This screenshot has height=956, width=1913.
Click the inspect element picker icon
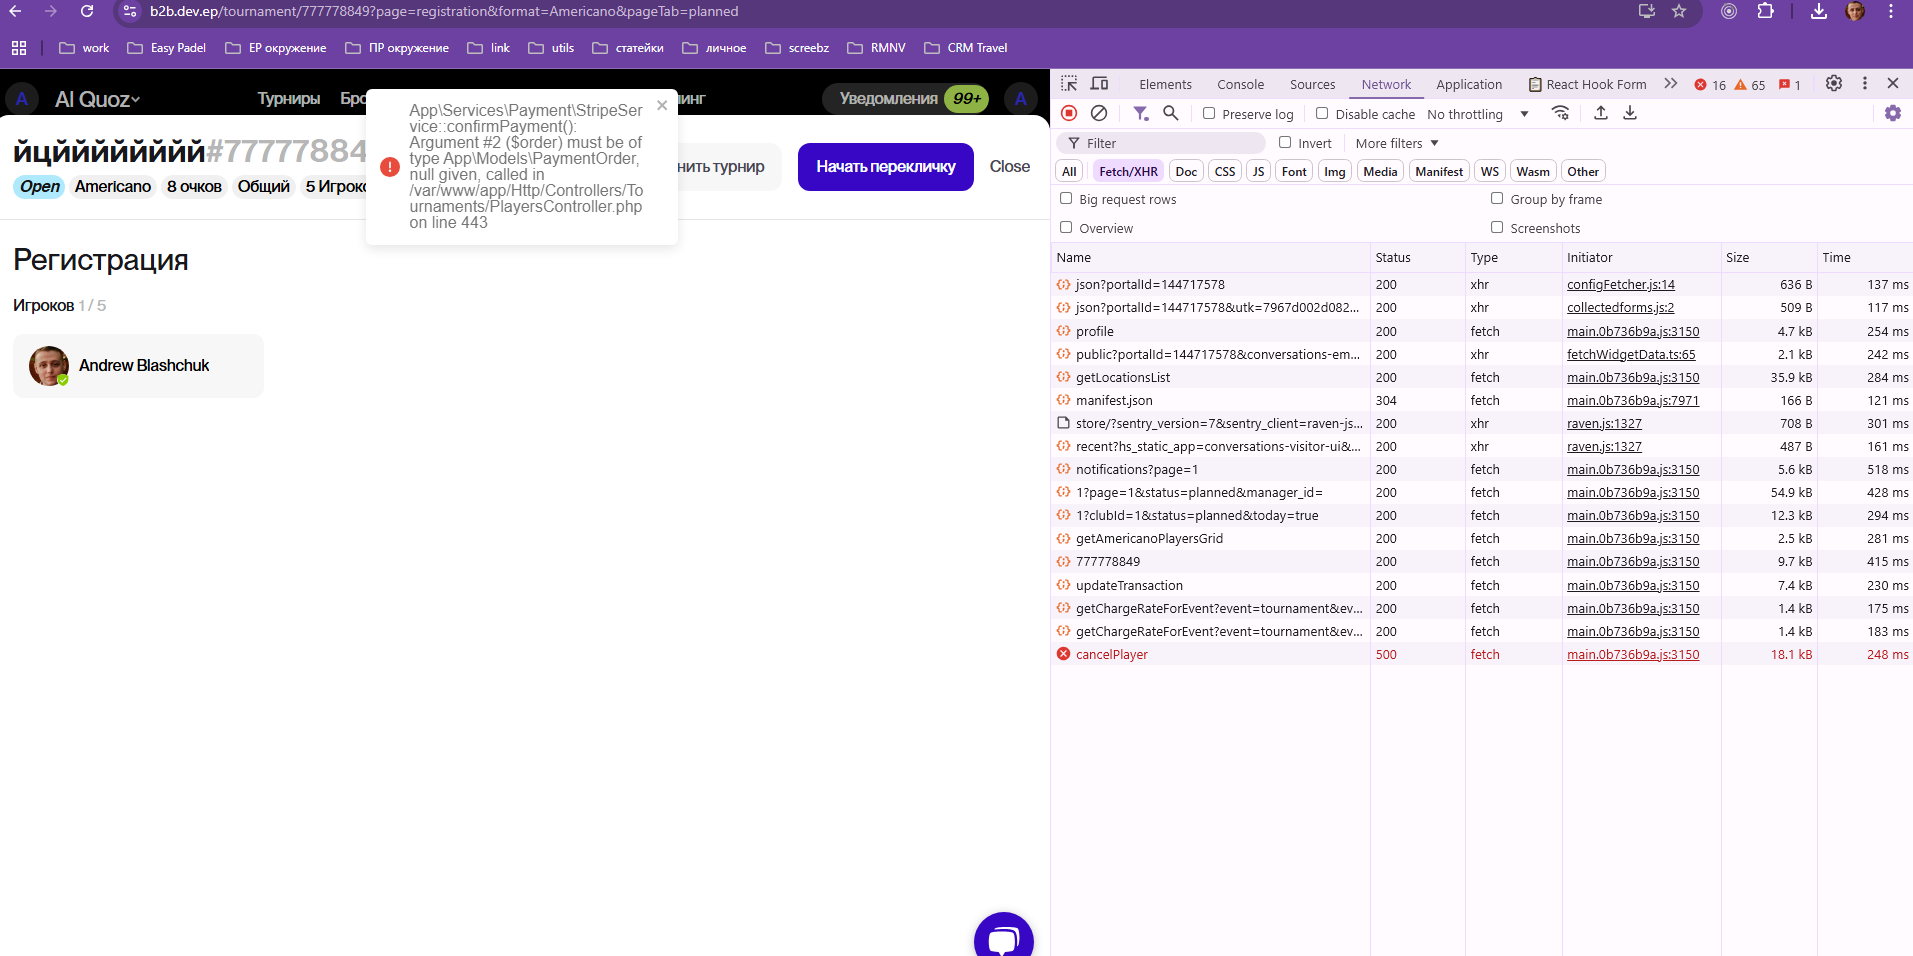pos(1069,84)
